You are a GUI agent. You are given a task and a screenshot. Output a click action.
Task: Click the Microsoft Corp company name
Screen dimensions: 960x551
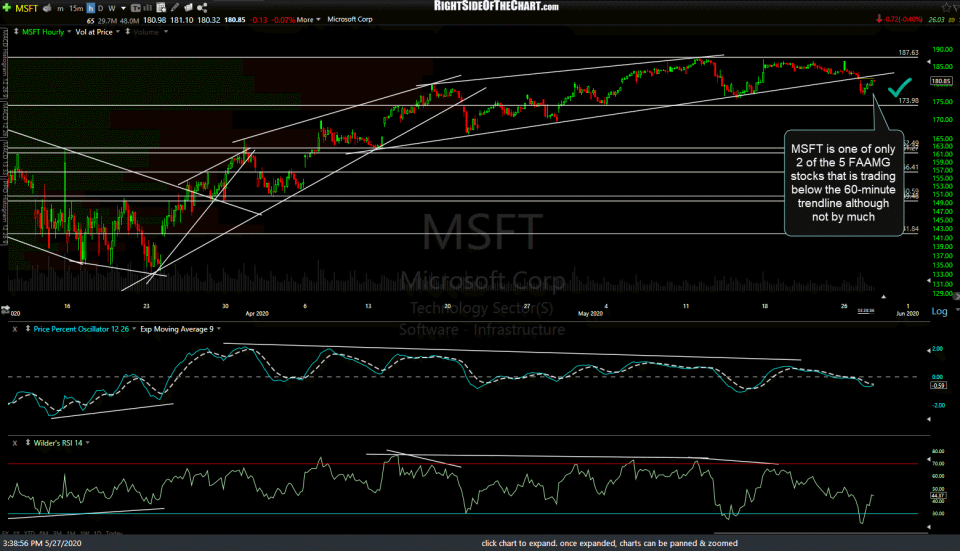350,20
